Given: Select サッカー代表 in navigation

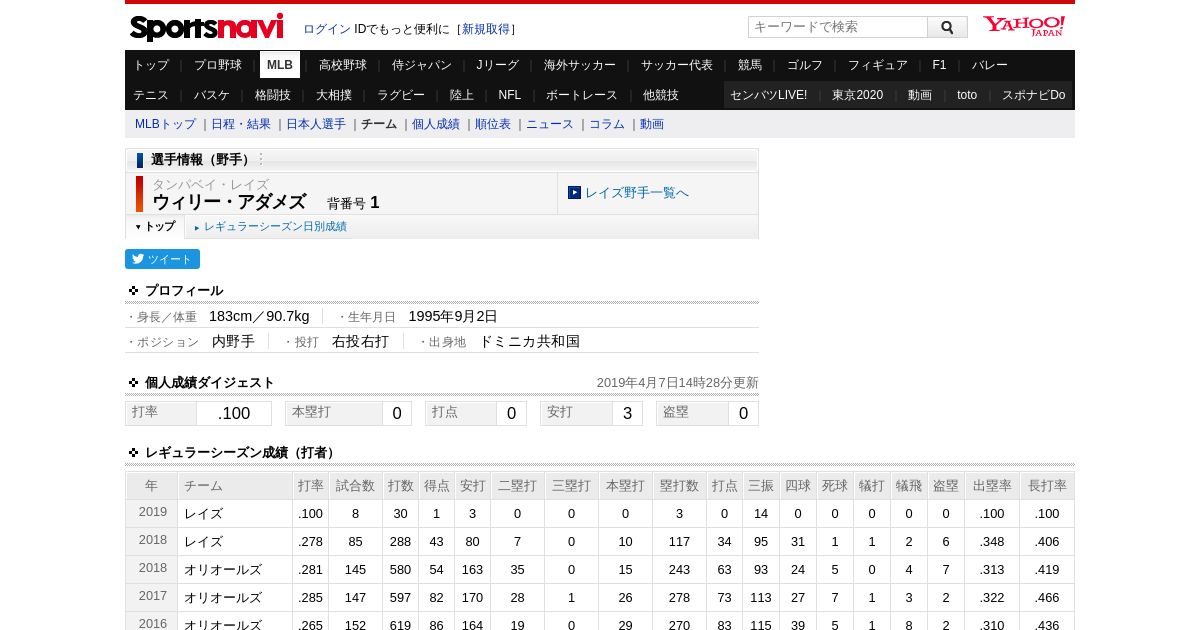Looking at the screenshot, I should 677,65.
